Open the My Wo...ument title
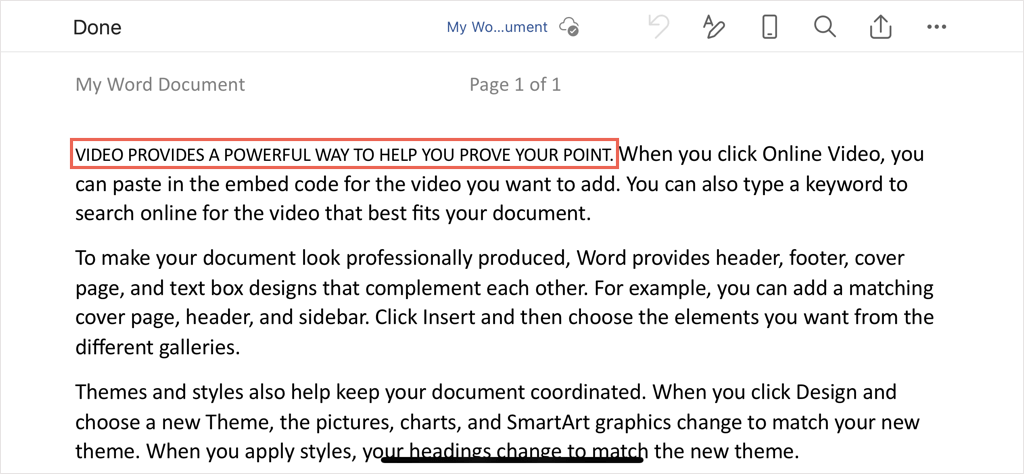 [x=497, y=27]
